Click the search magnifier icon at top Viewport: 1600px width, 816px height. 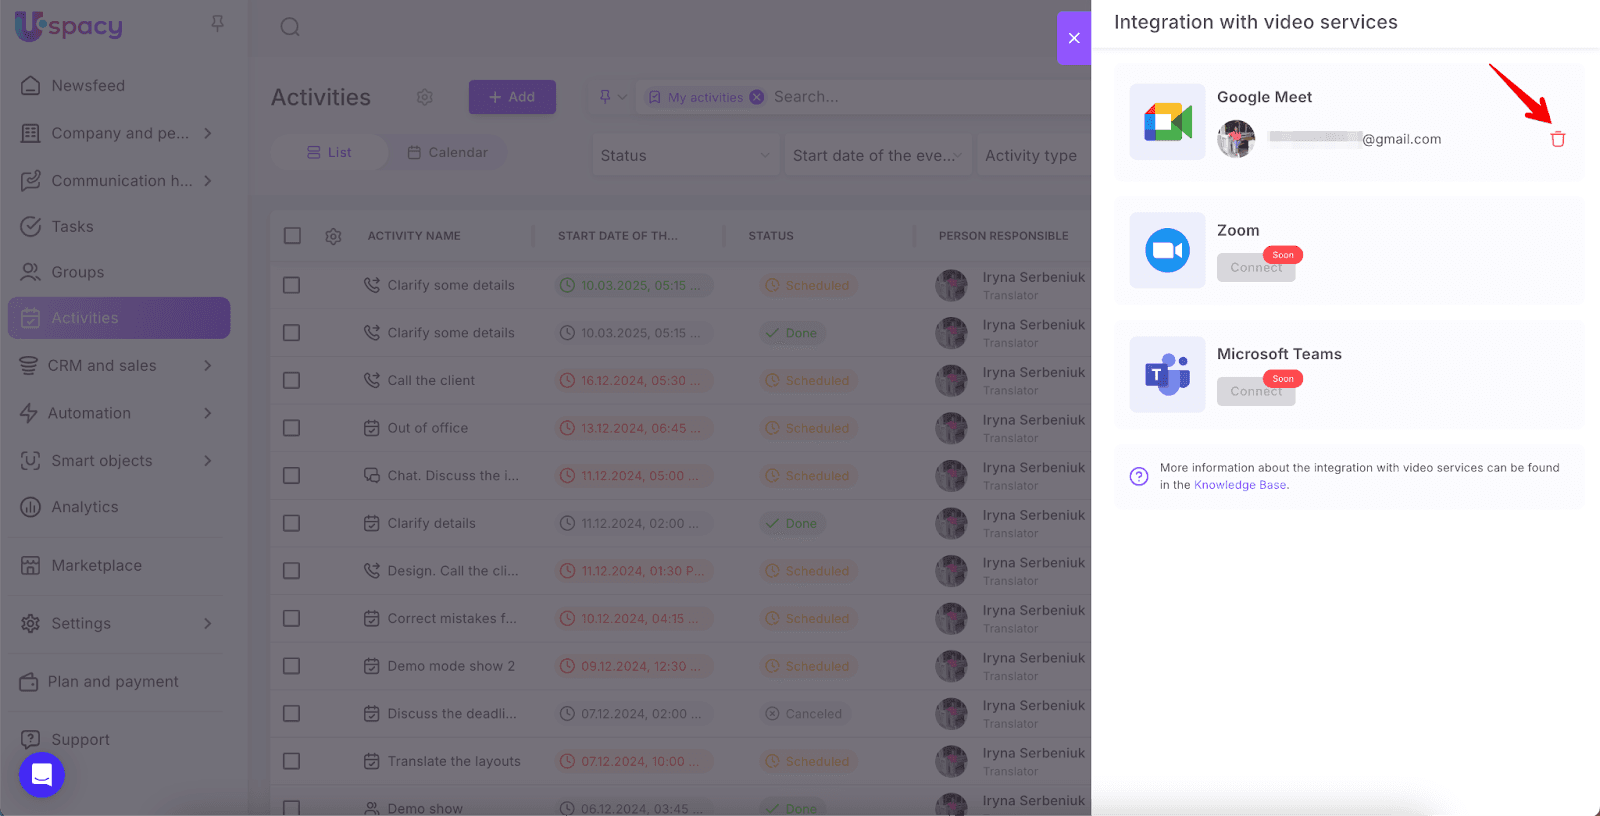tap(290, 27)
